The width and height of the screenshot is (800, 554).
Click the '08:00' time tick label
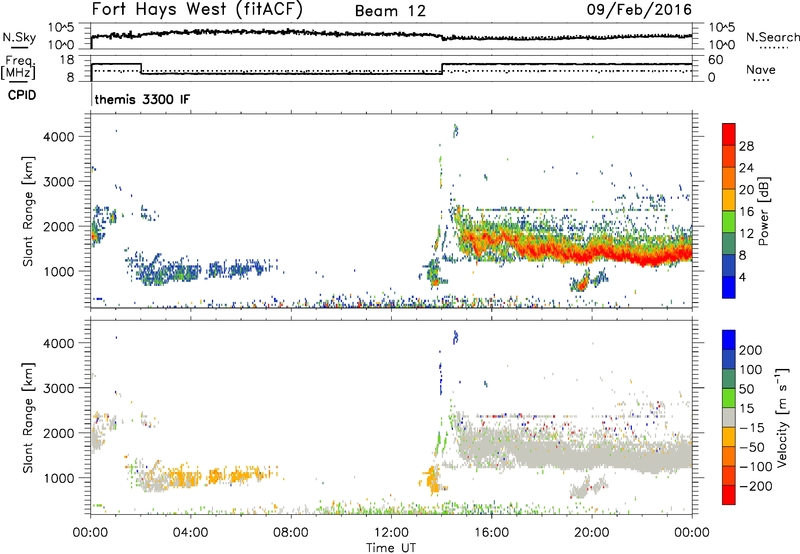[291, 533]
